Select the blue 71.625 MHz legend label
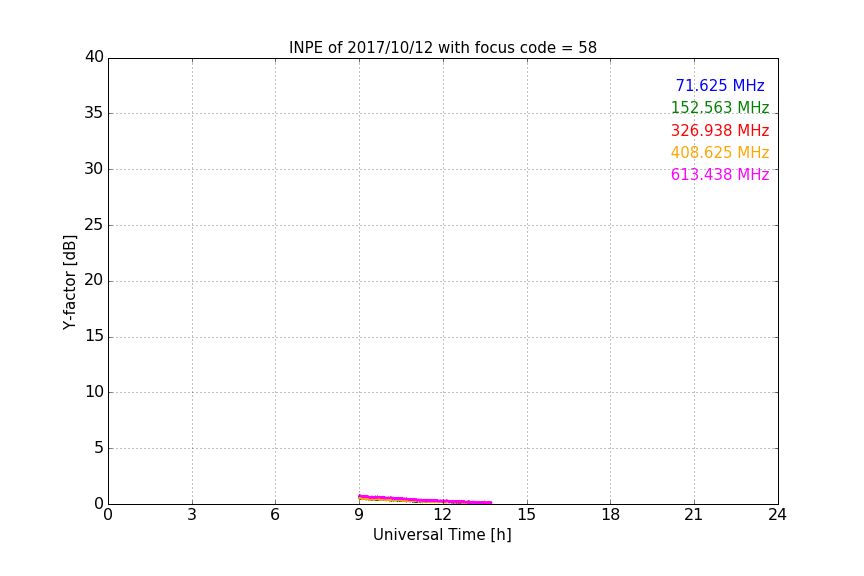Viewport: 864px width, 576px height. (720, 86)
